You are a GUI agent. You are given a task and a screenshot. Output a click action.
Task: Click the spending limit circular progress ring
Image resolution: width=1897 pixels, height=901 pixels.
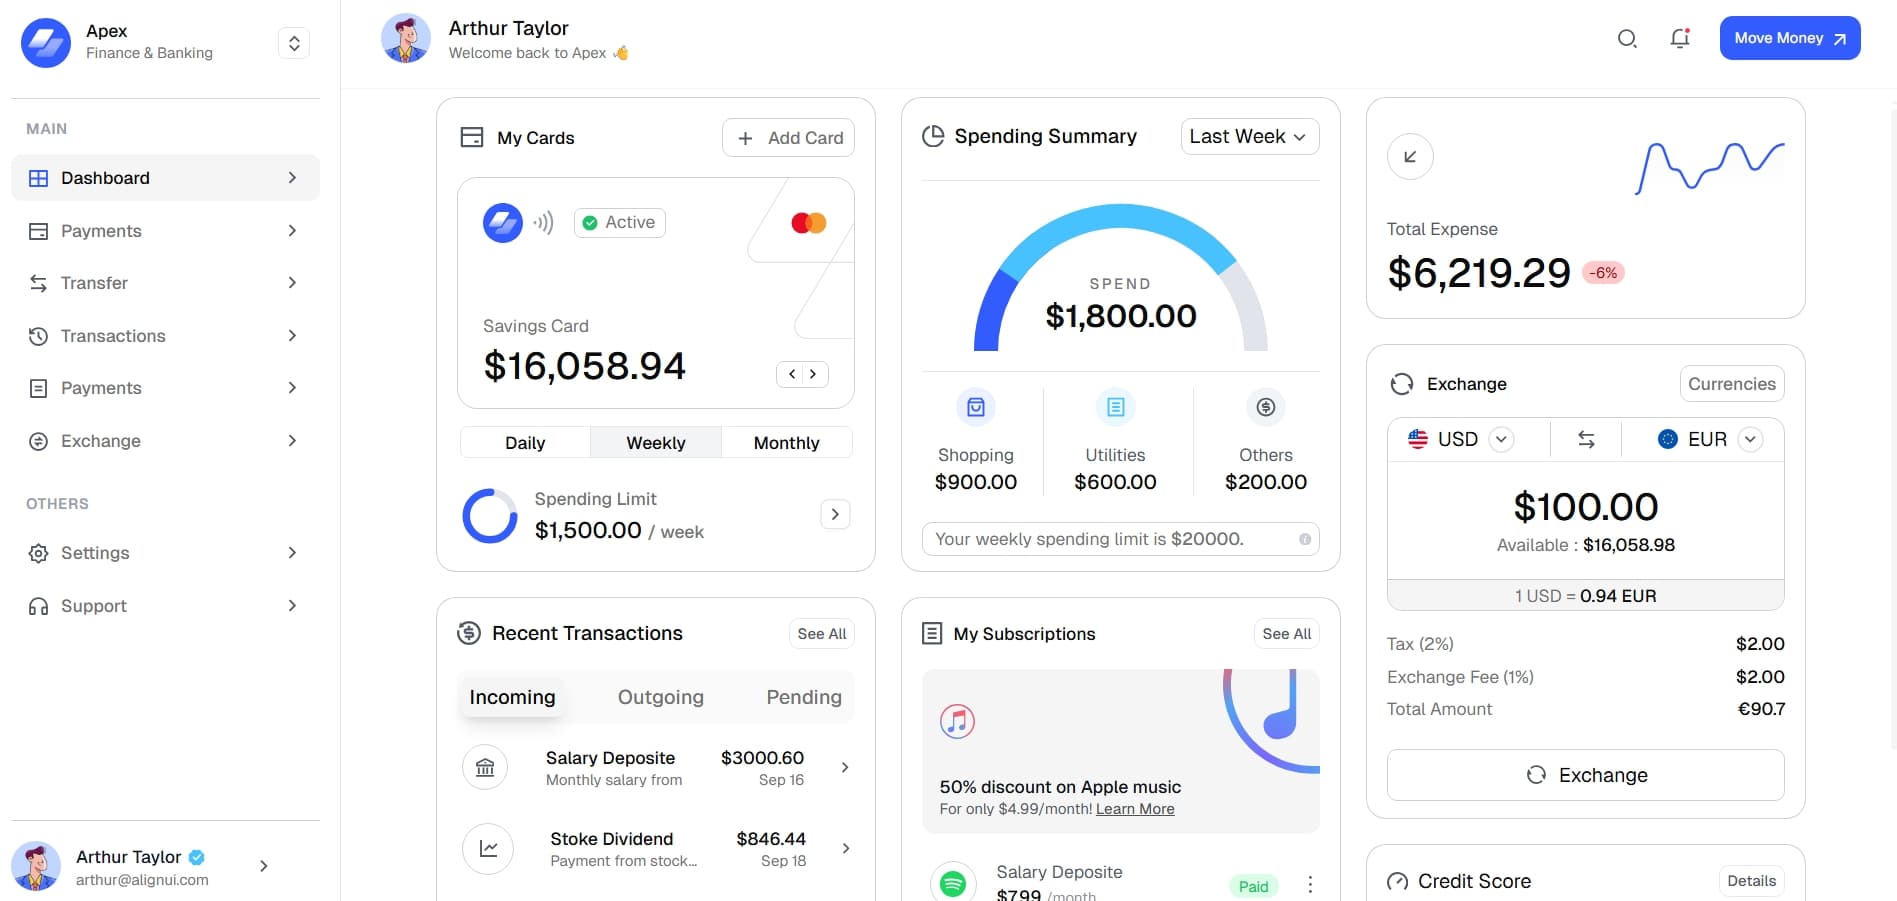click(x=490, y=516)
